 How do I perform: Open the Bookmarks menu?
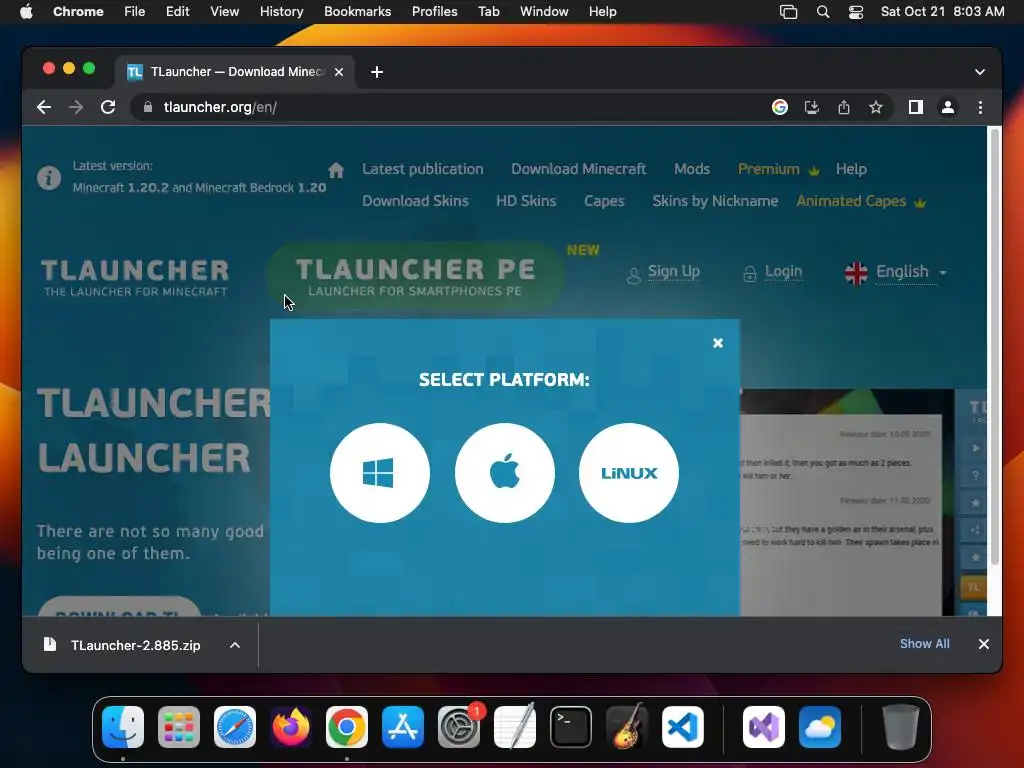(x=357, y=11)
